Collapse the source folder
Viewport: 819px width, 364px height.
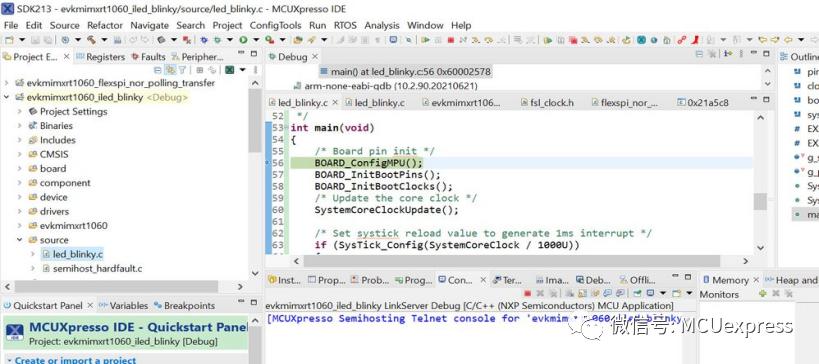[19, 240]
